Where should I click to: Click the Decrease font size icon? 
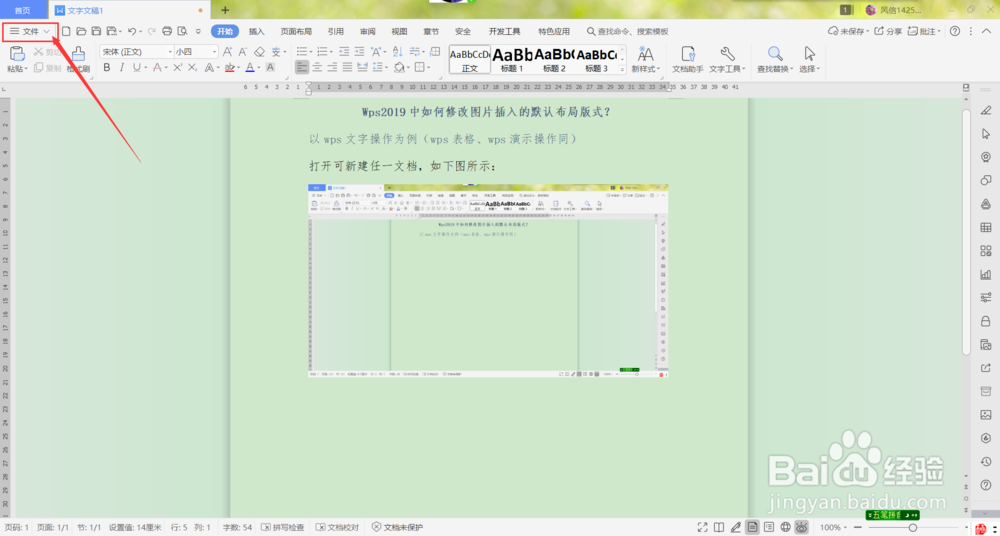pyautogui.click(x=243, y=52)
